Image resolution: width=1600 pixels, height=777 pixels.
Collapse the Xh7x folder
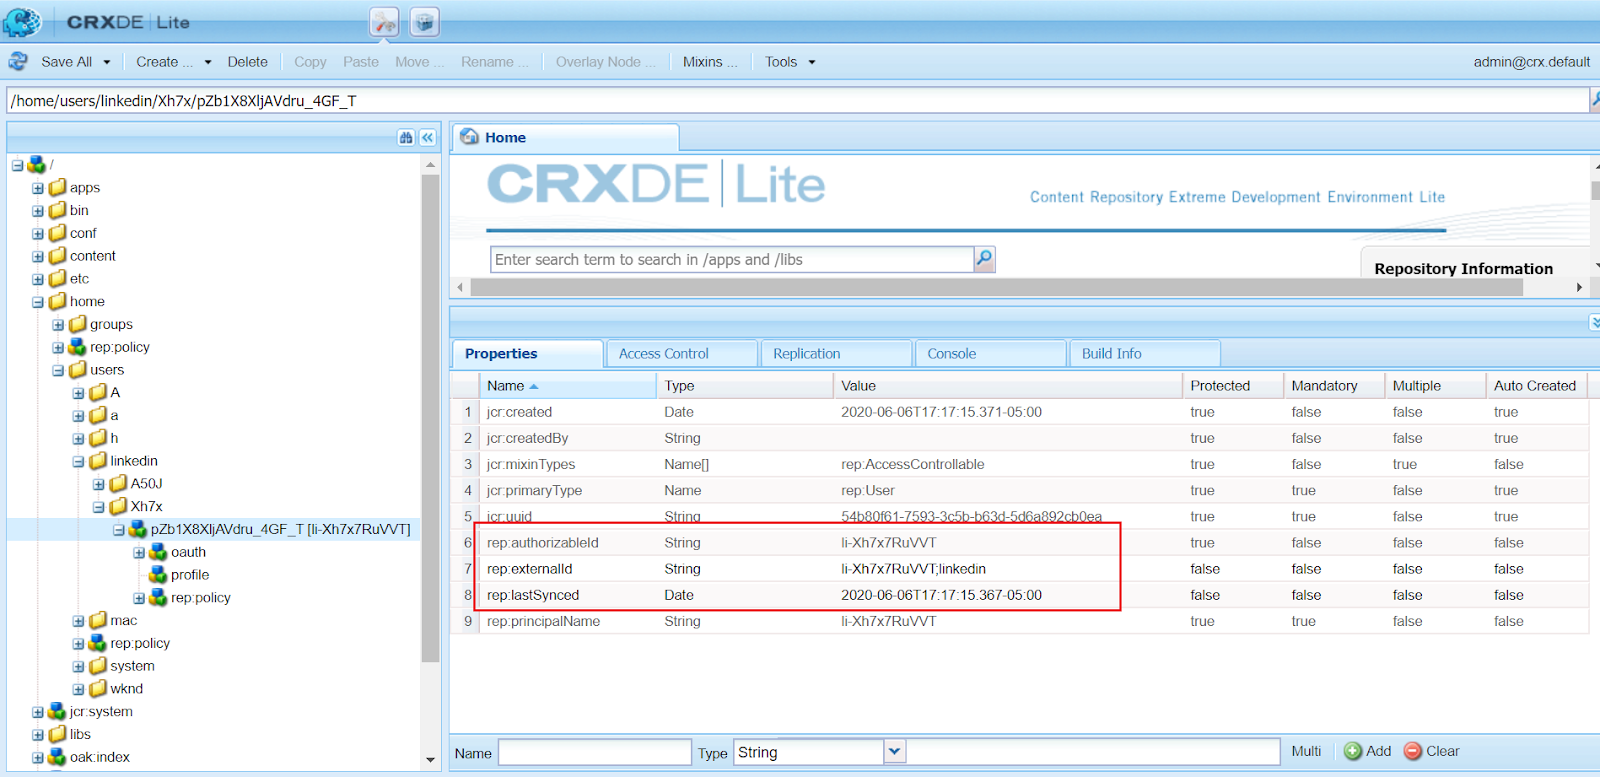tap(99, 507)
